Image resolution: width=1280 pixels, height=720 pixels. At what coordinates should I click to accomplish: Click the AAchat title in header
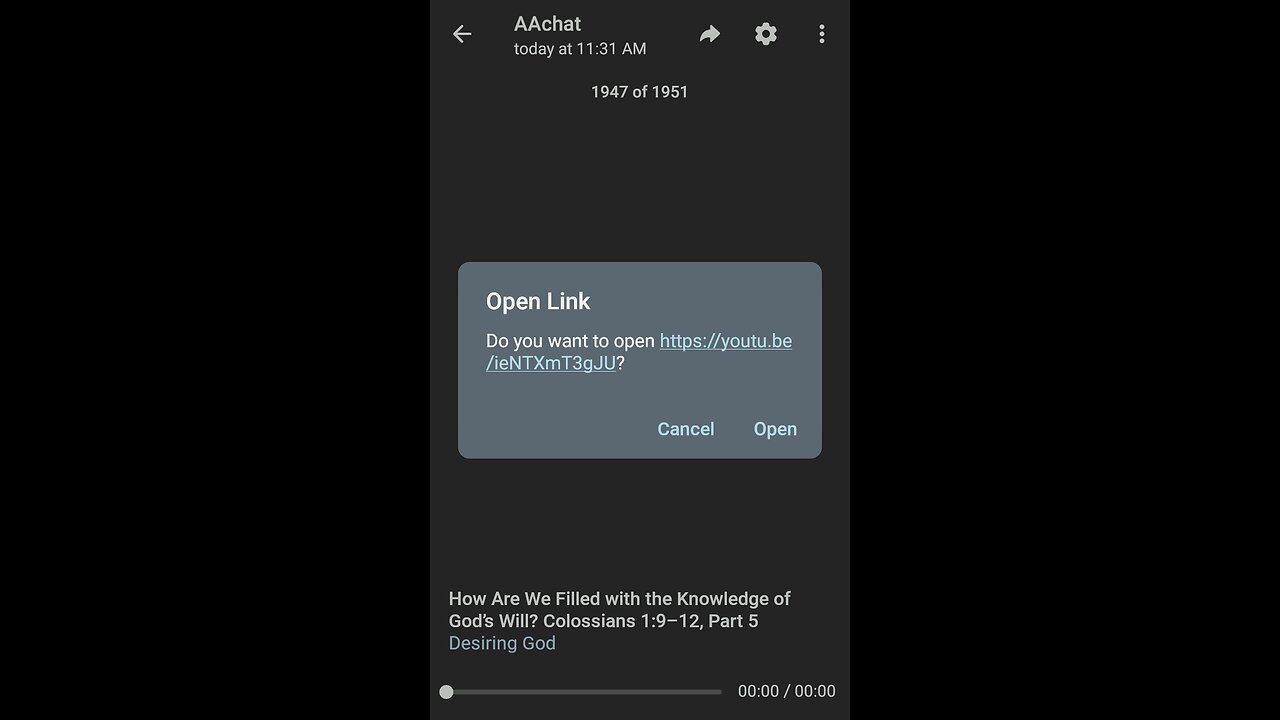pos(547,23)
